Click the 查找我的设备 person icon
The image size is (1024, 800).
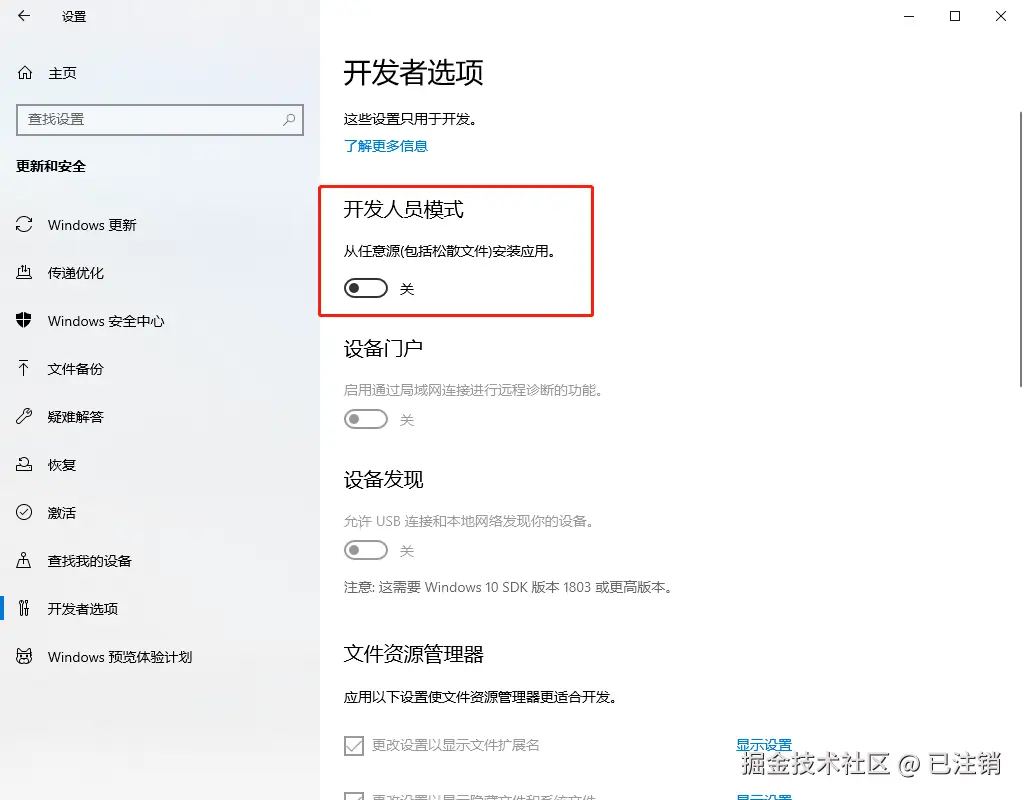point(24,560)
